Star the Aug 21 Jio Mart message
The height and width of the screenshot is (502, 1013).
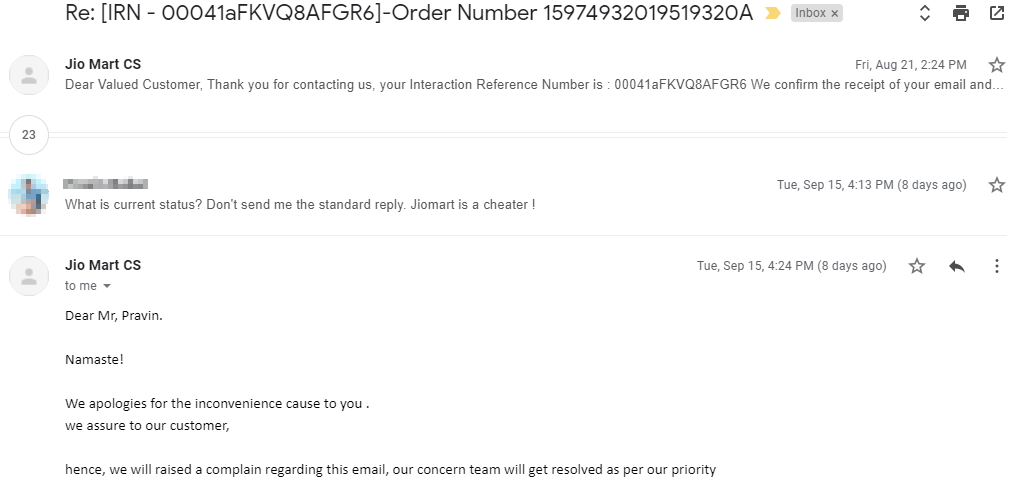996,65
